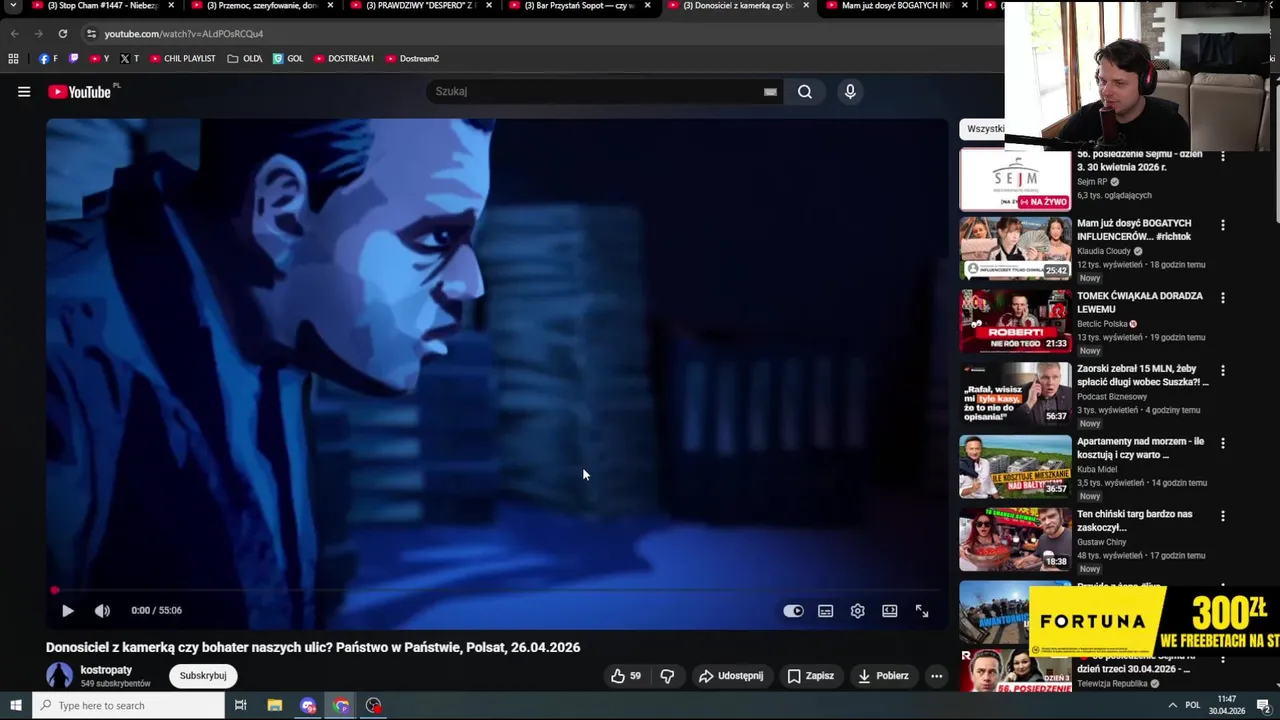
Task: Enter fullscreen mode
Action: (x=922, y=611)
